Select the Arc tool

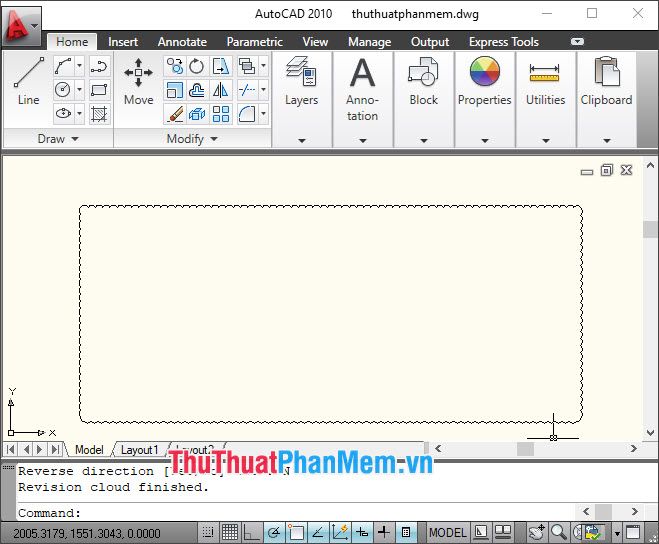63,66
